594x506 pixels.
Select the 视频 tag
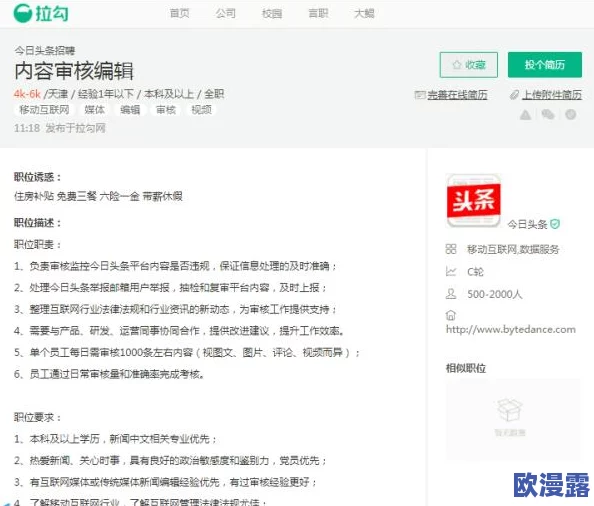coord(202,110)
